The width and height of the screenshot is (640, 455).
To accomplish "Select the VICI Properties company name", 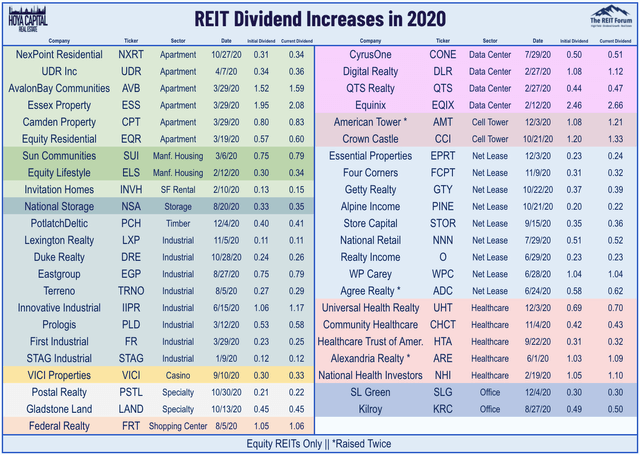I will (59, 376).
